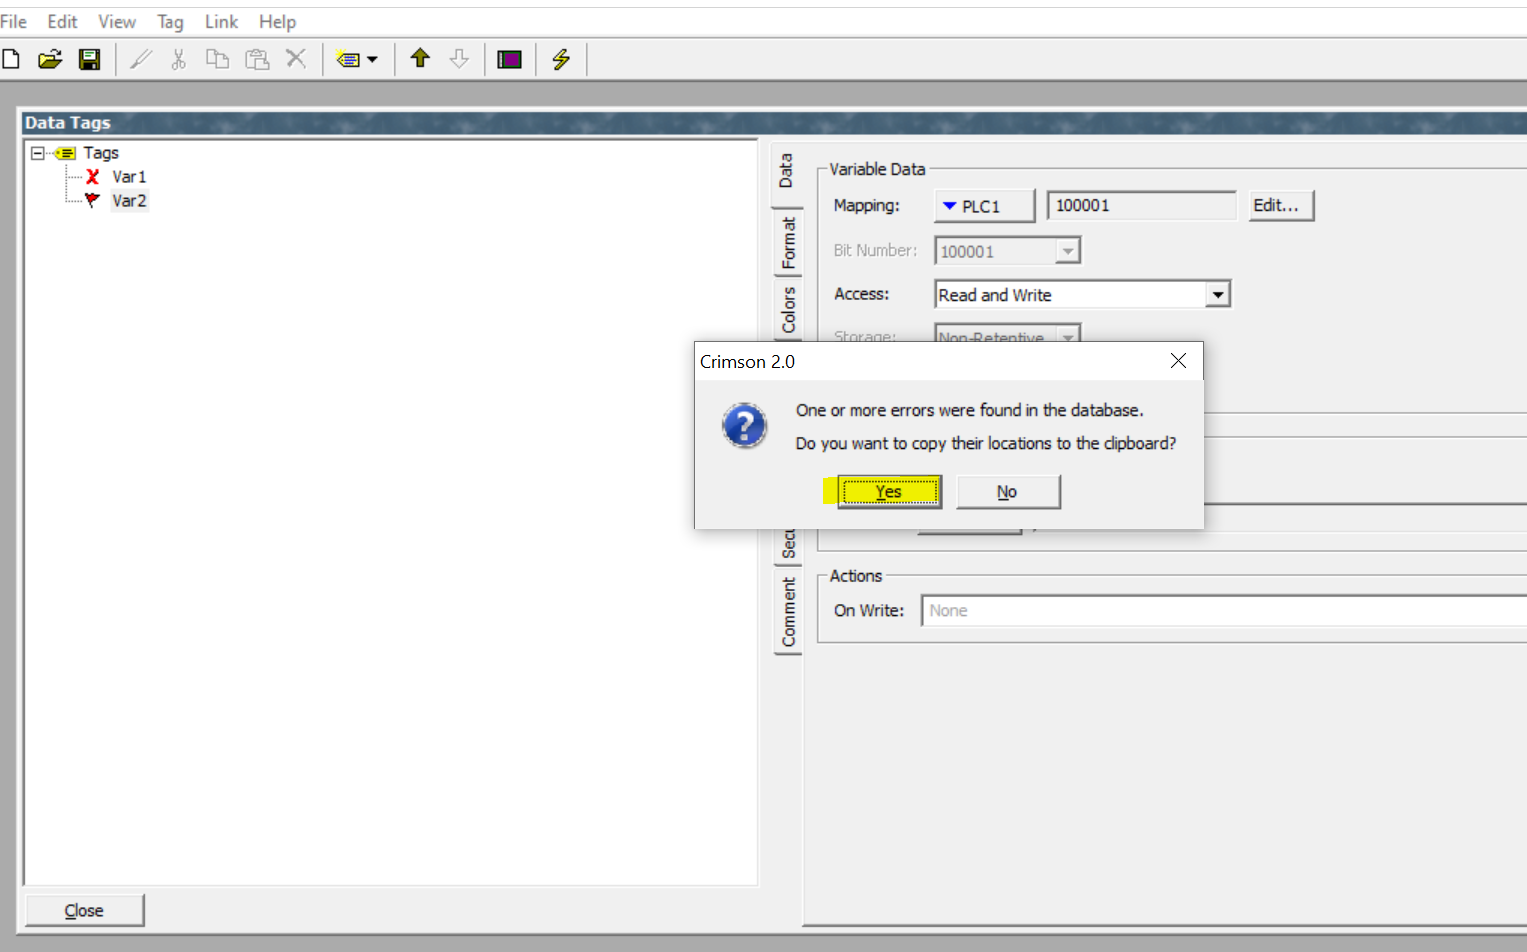The width and height of the screenshot is (1527, 952).
Task: Click the New file toolbar icon
Action: click(11, 59)
